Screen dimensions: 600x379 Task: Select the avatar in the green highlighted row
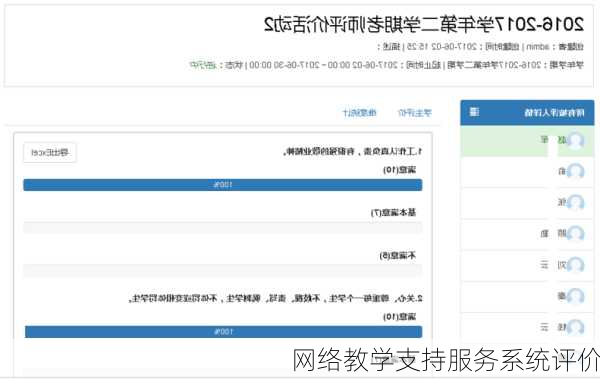click(x=575, y=140)
